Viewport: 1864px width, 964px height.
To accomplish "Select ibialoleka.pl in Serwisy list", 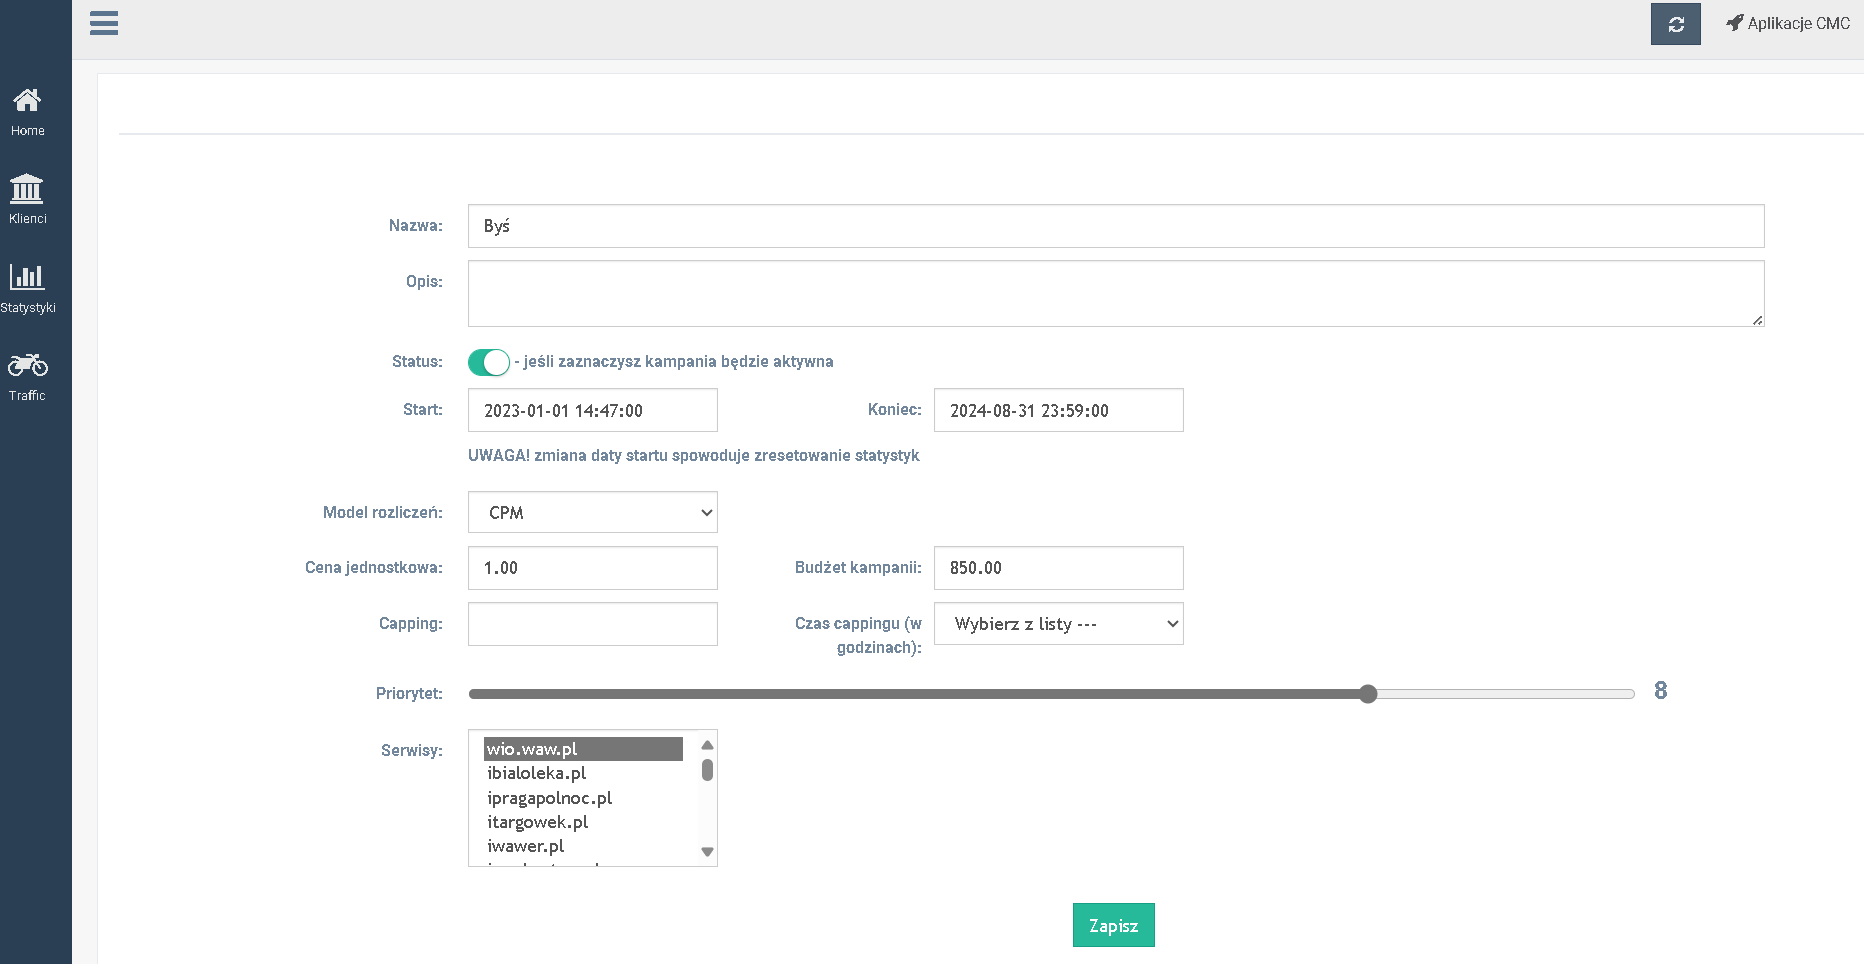I will [x=583, y=773].
